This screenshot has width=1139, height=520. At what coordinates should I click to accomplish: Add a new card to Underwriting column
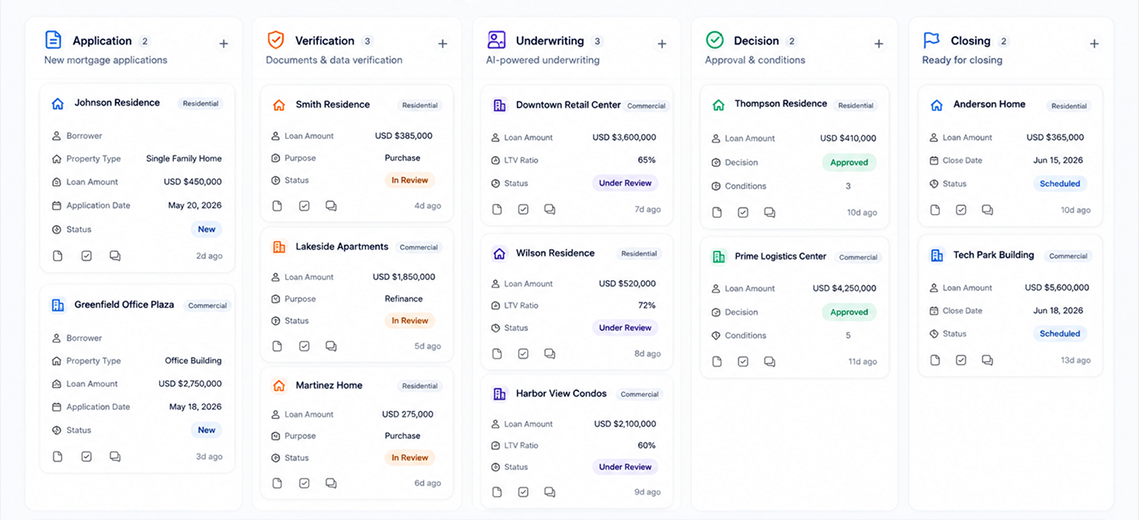pyautogui.click(x=662, y=44)
